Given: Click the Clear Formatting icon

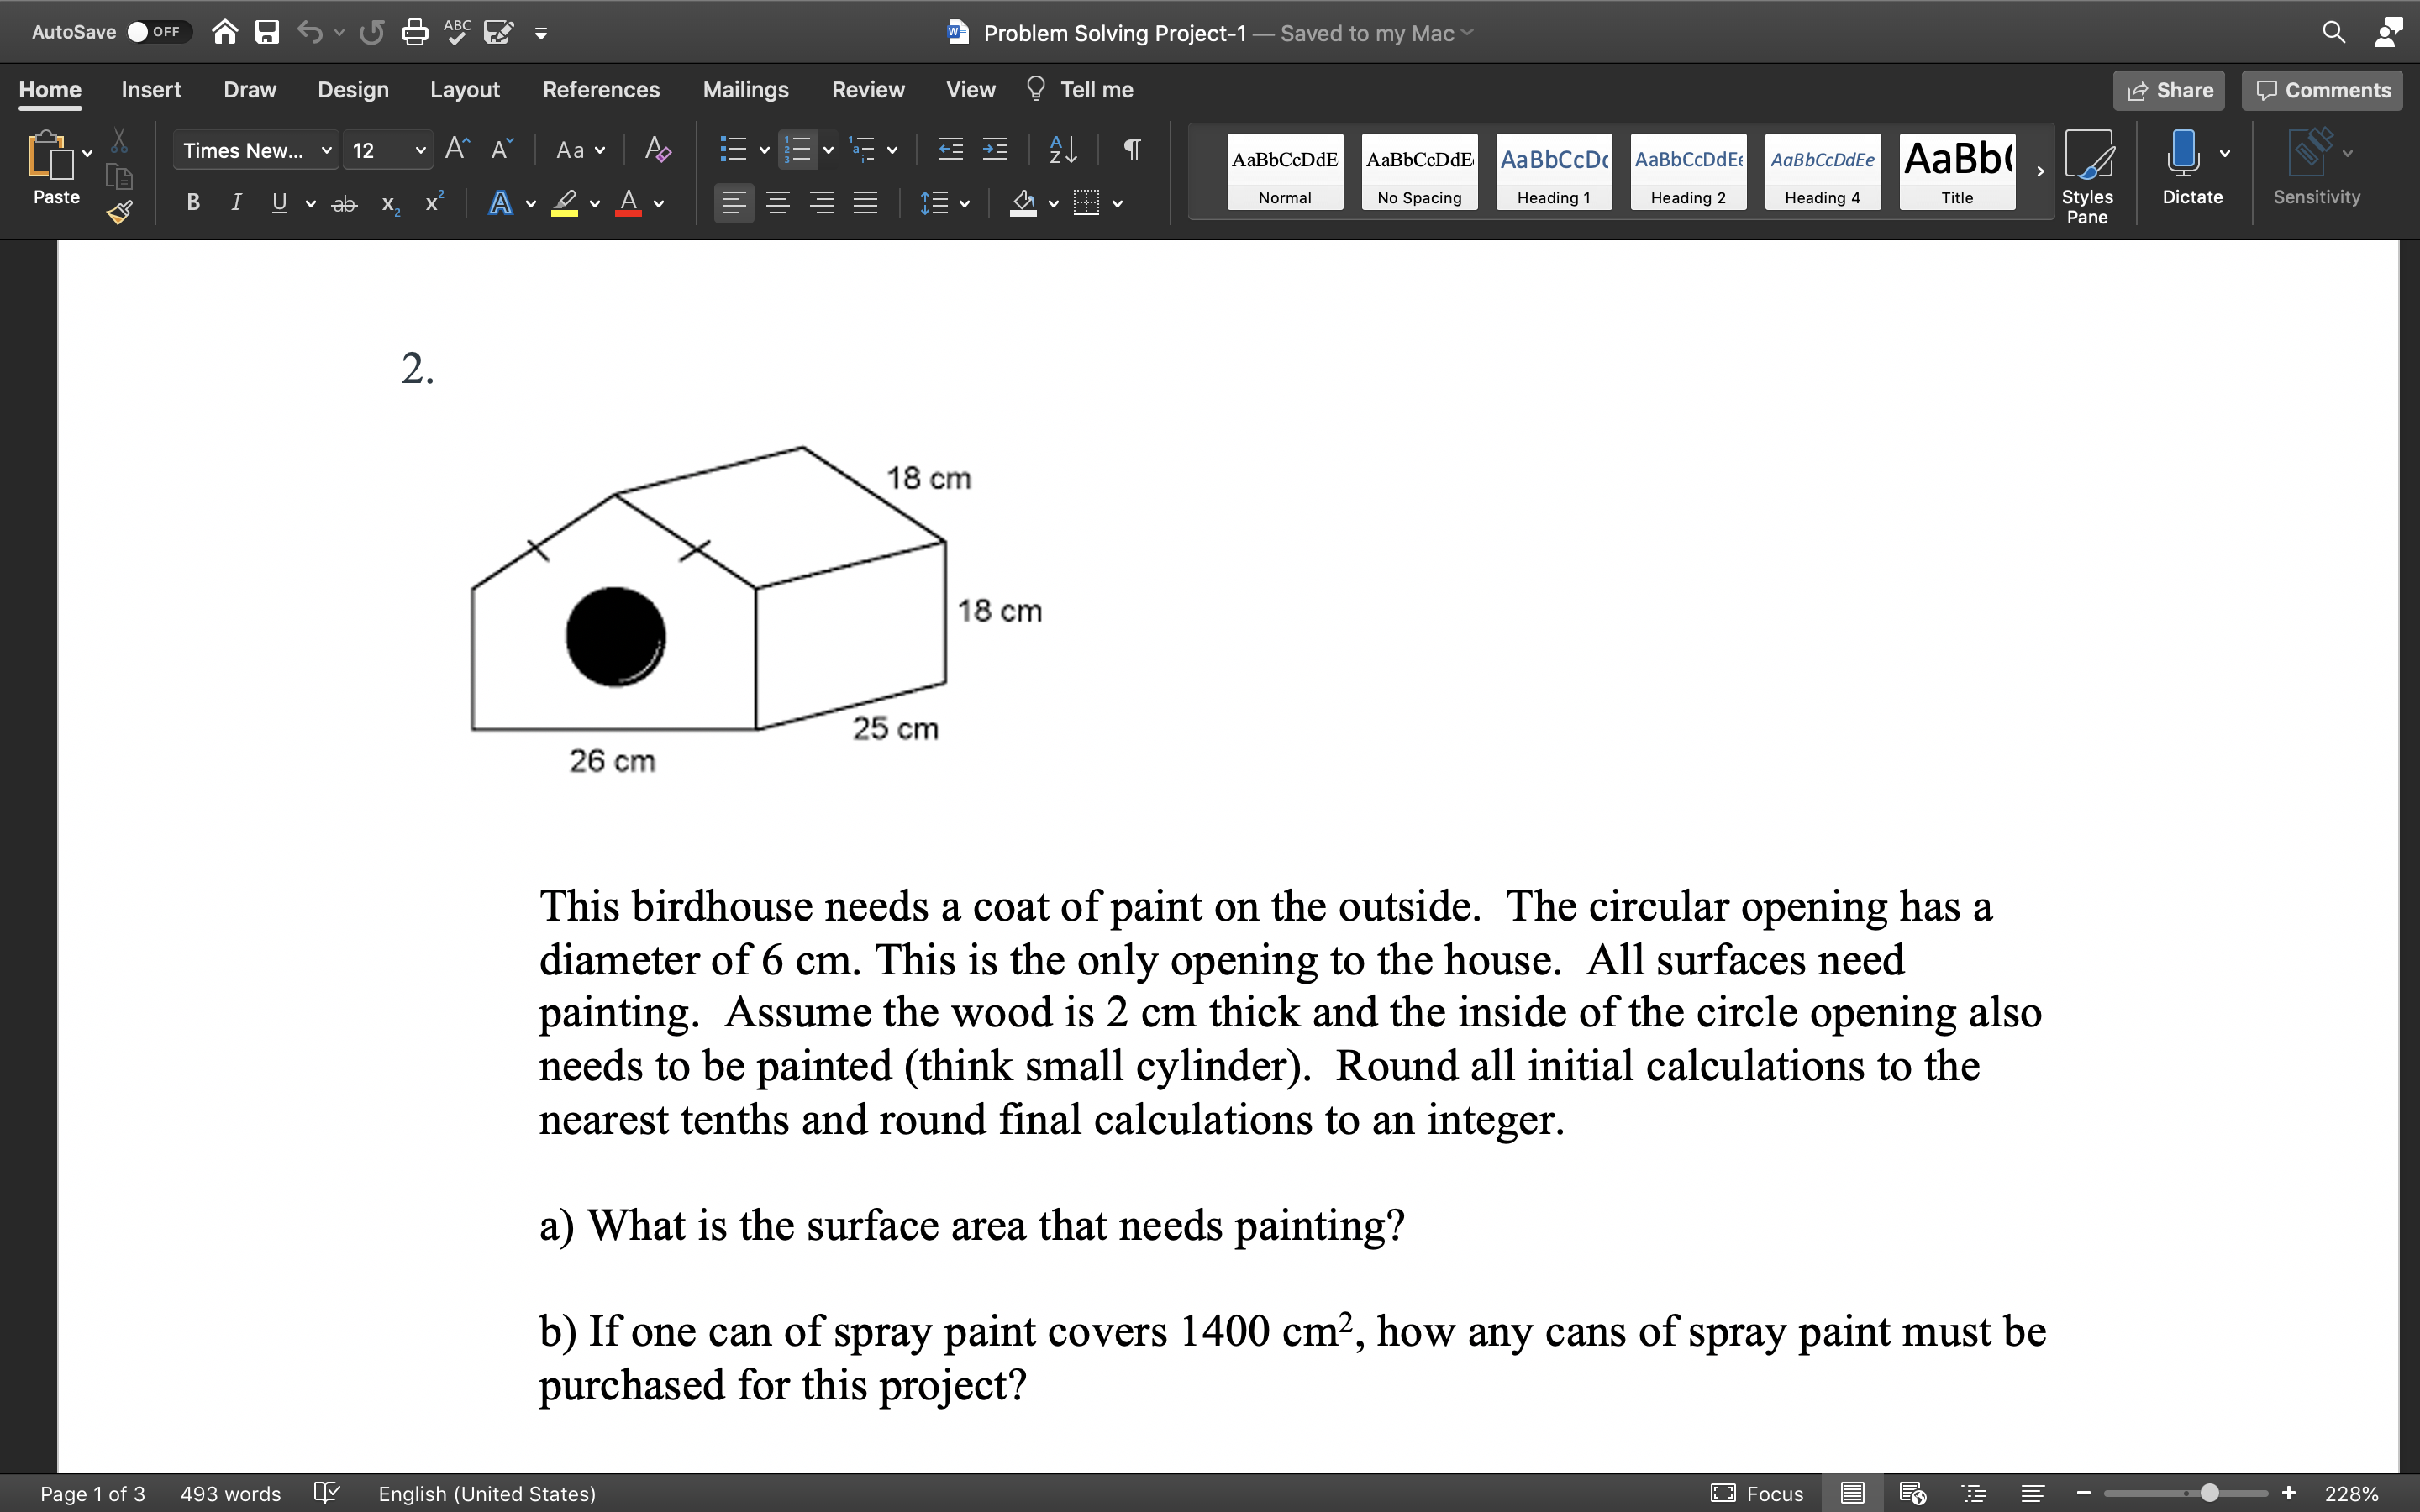Looking at the screenshot, I should pos(657,150).
